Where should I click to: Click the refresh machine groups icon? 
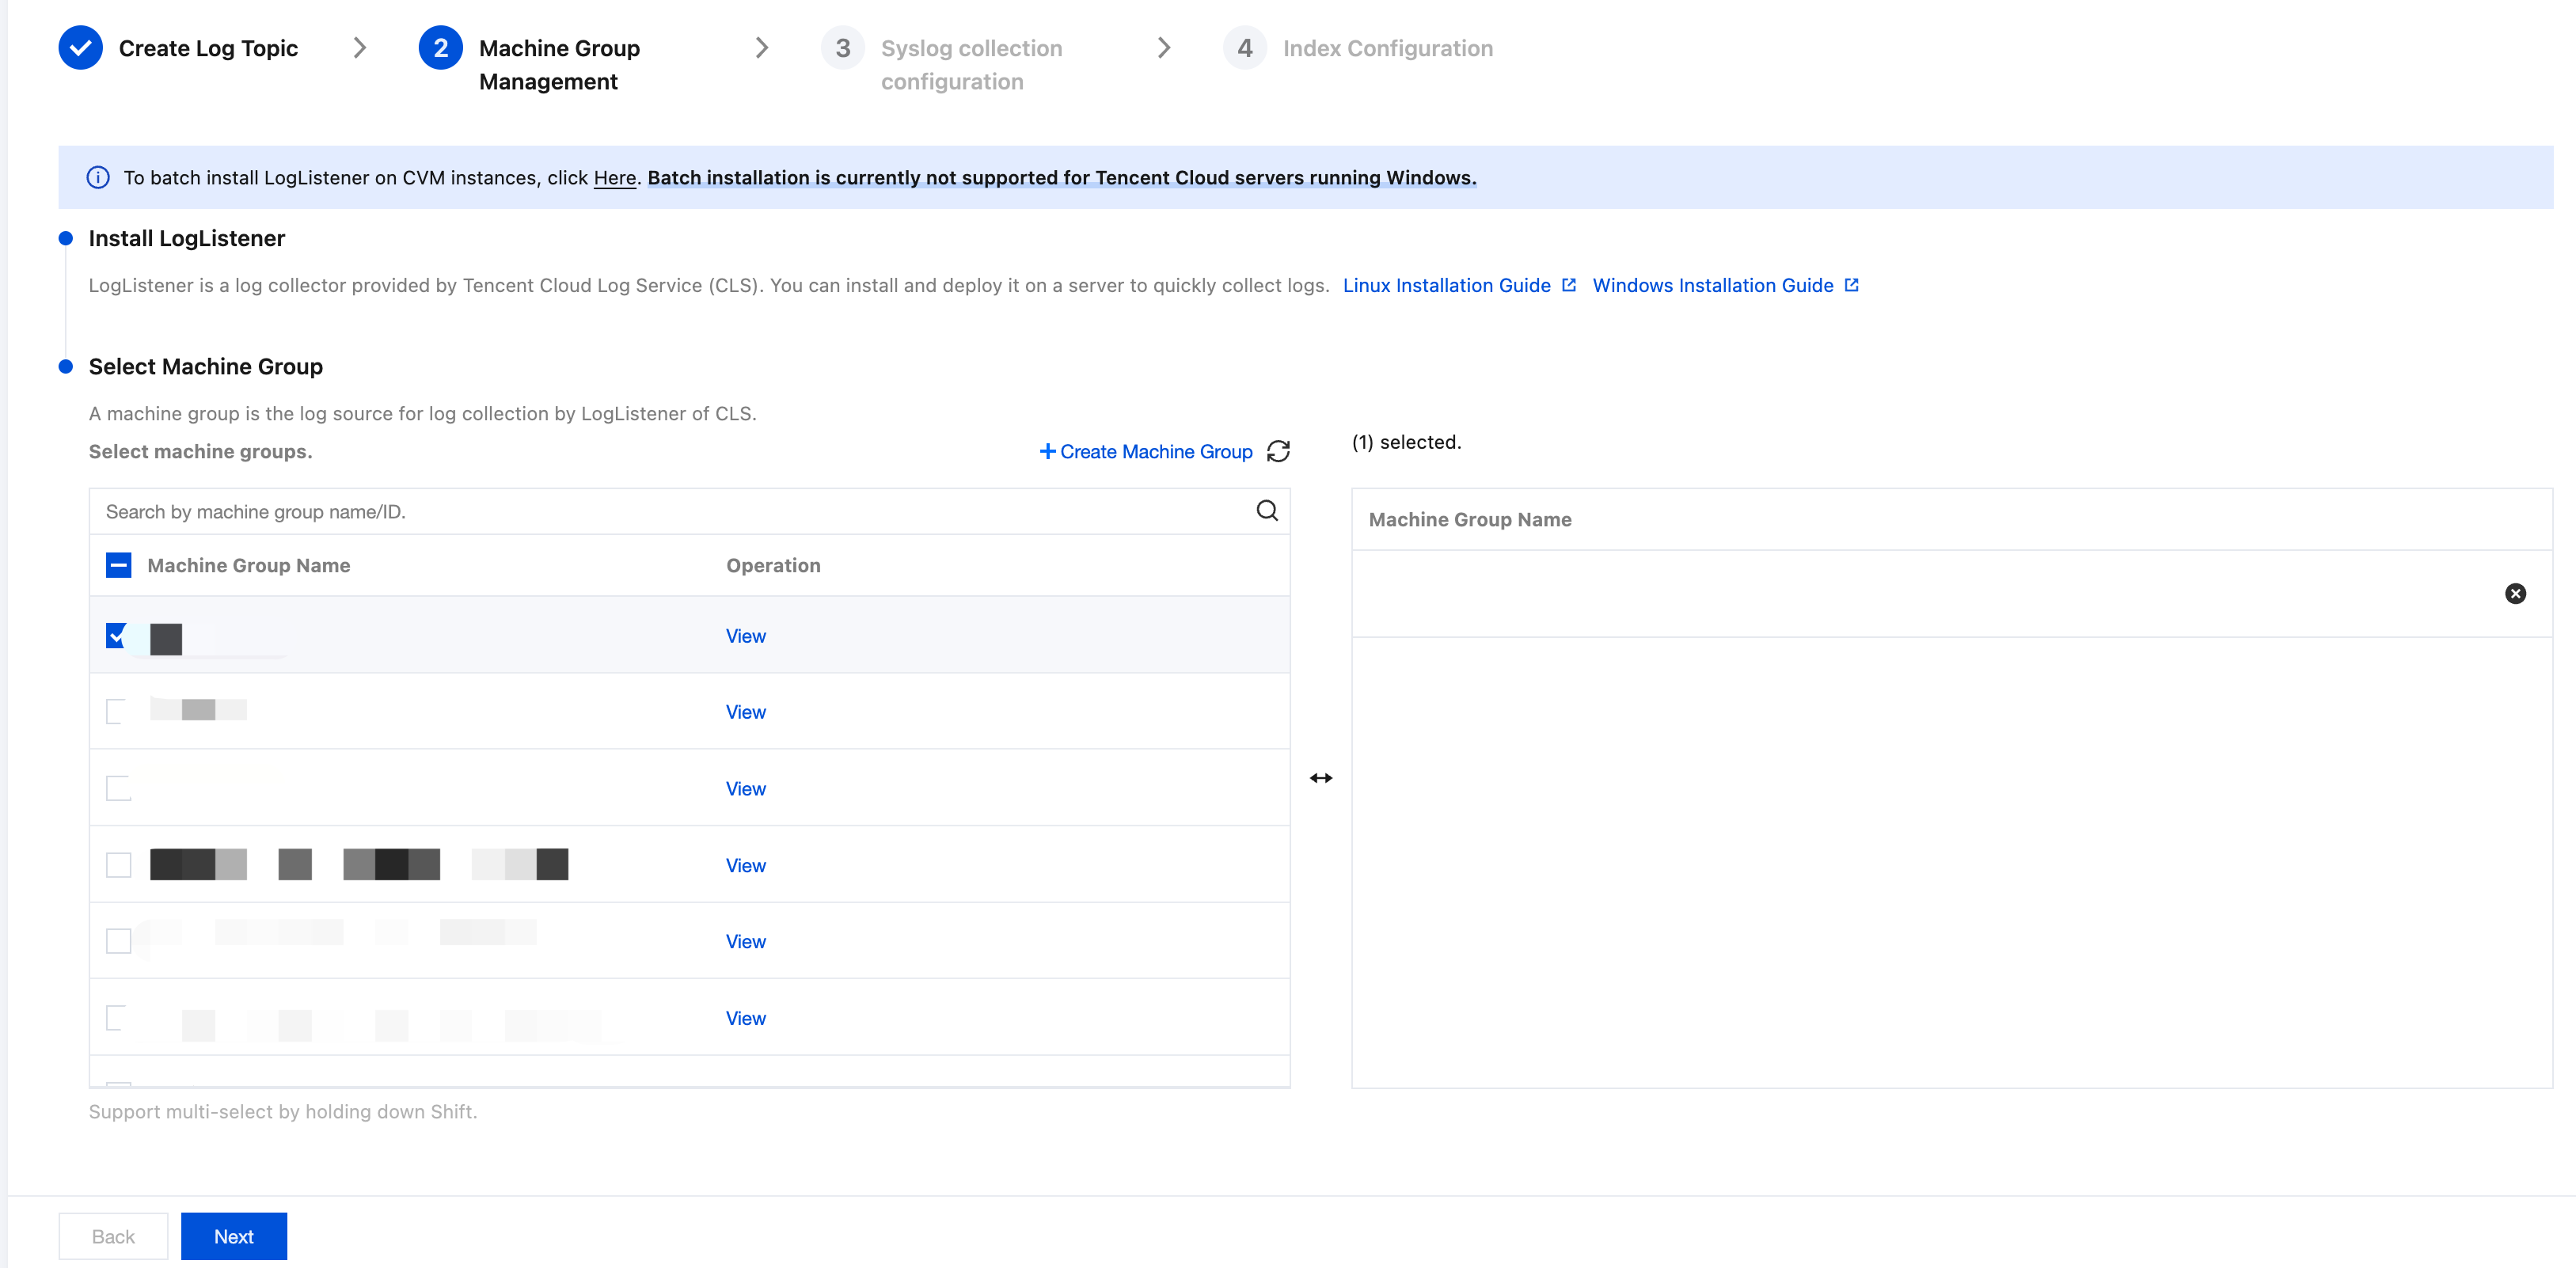[1278, 451]
